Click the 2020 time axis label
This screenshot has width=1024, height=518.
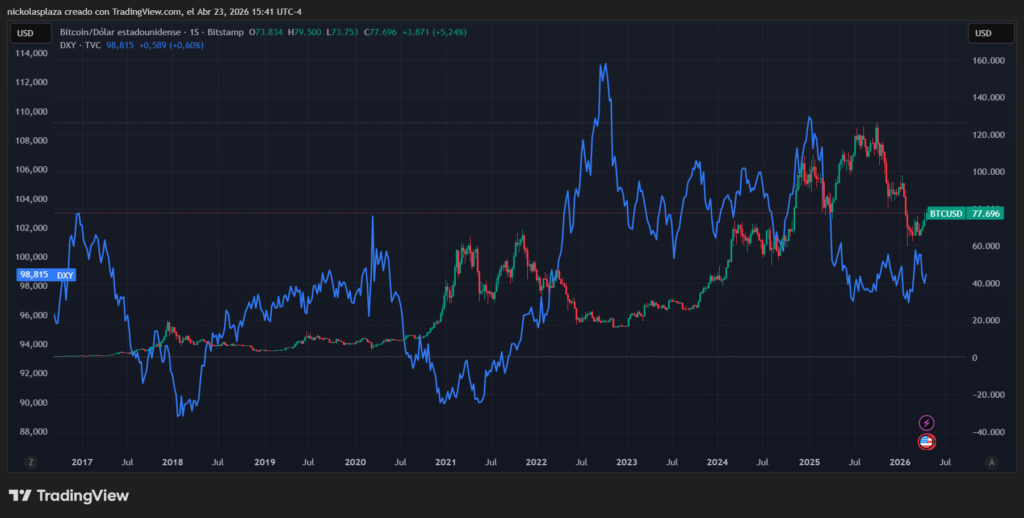[355, 462]
